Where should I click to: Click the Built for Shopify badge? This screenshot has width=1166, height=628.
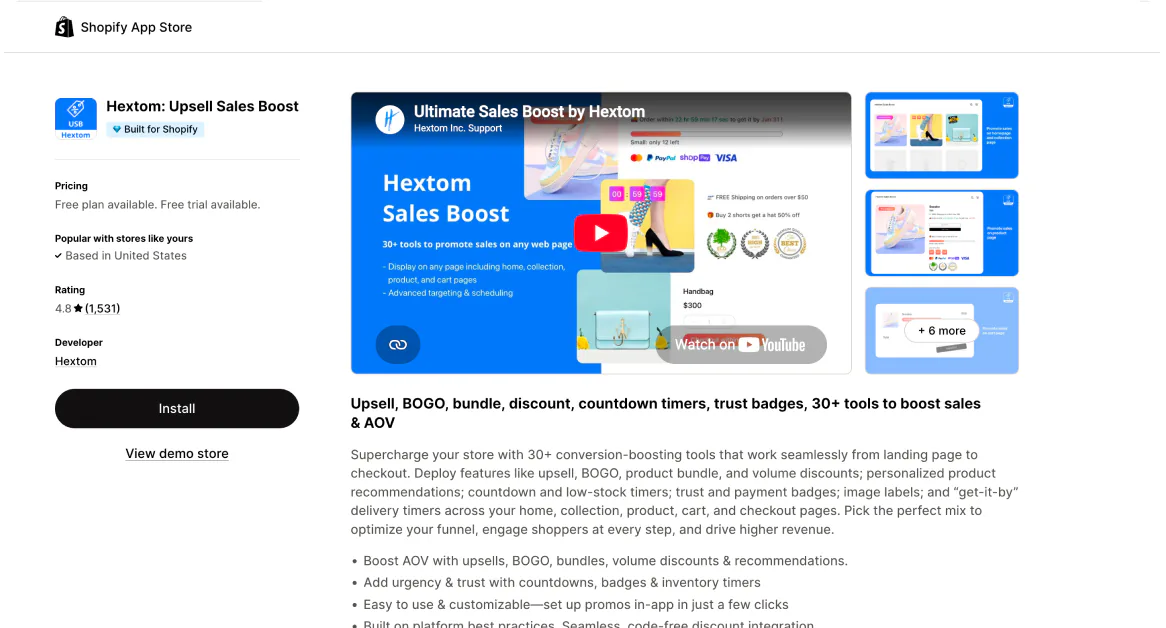[155, 129]
